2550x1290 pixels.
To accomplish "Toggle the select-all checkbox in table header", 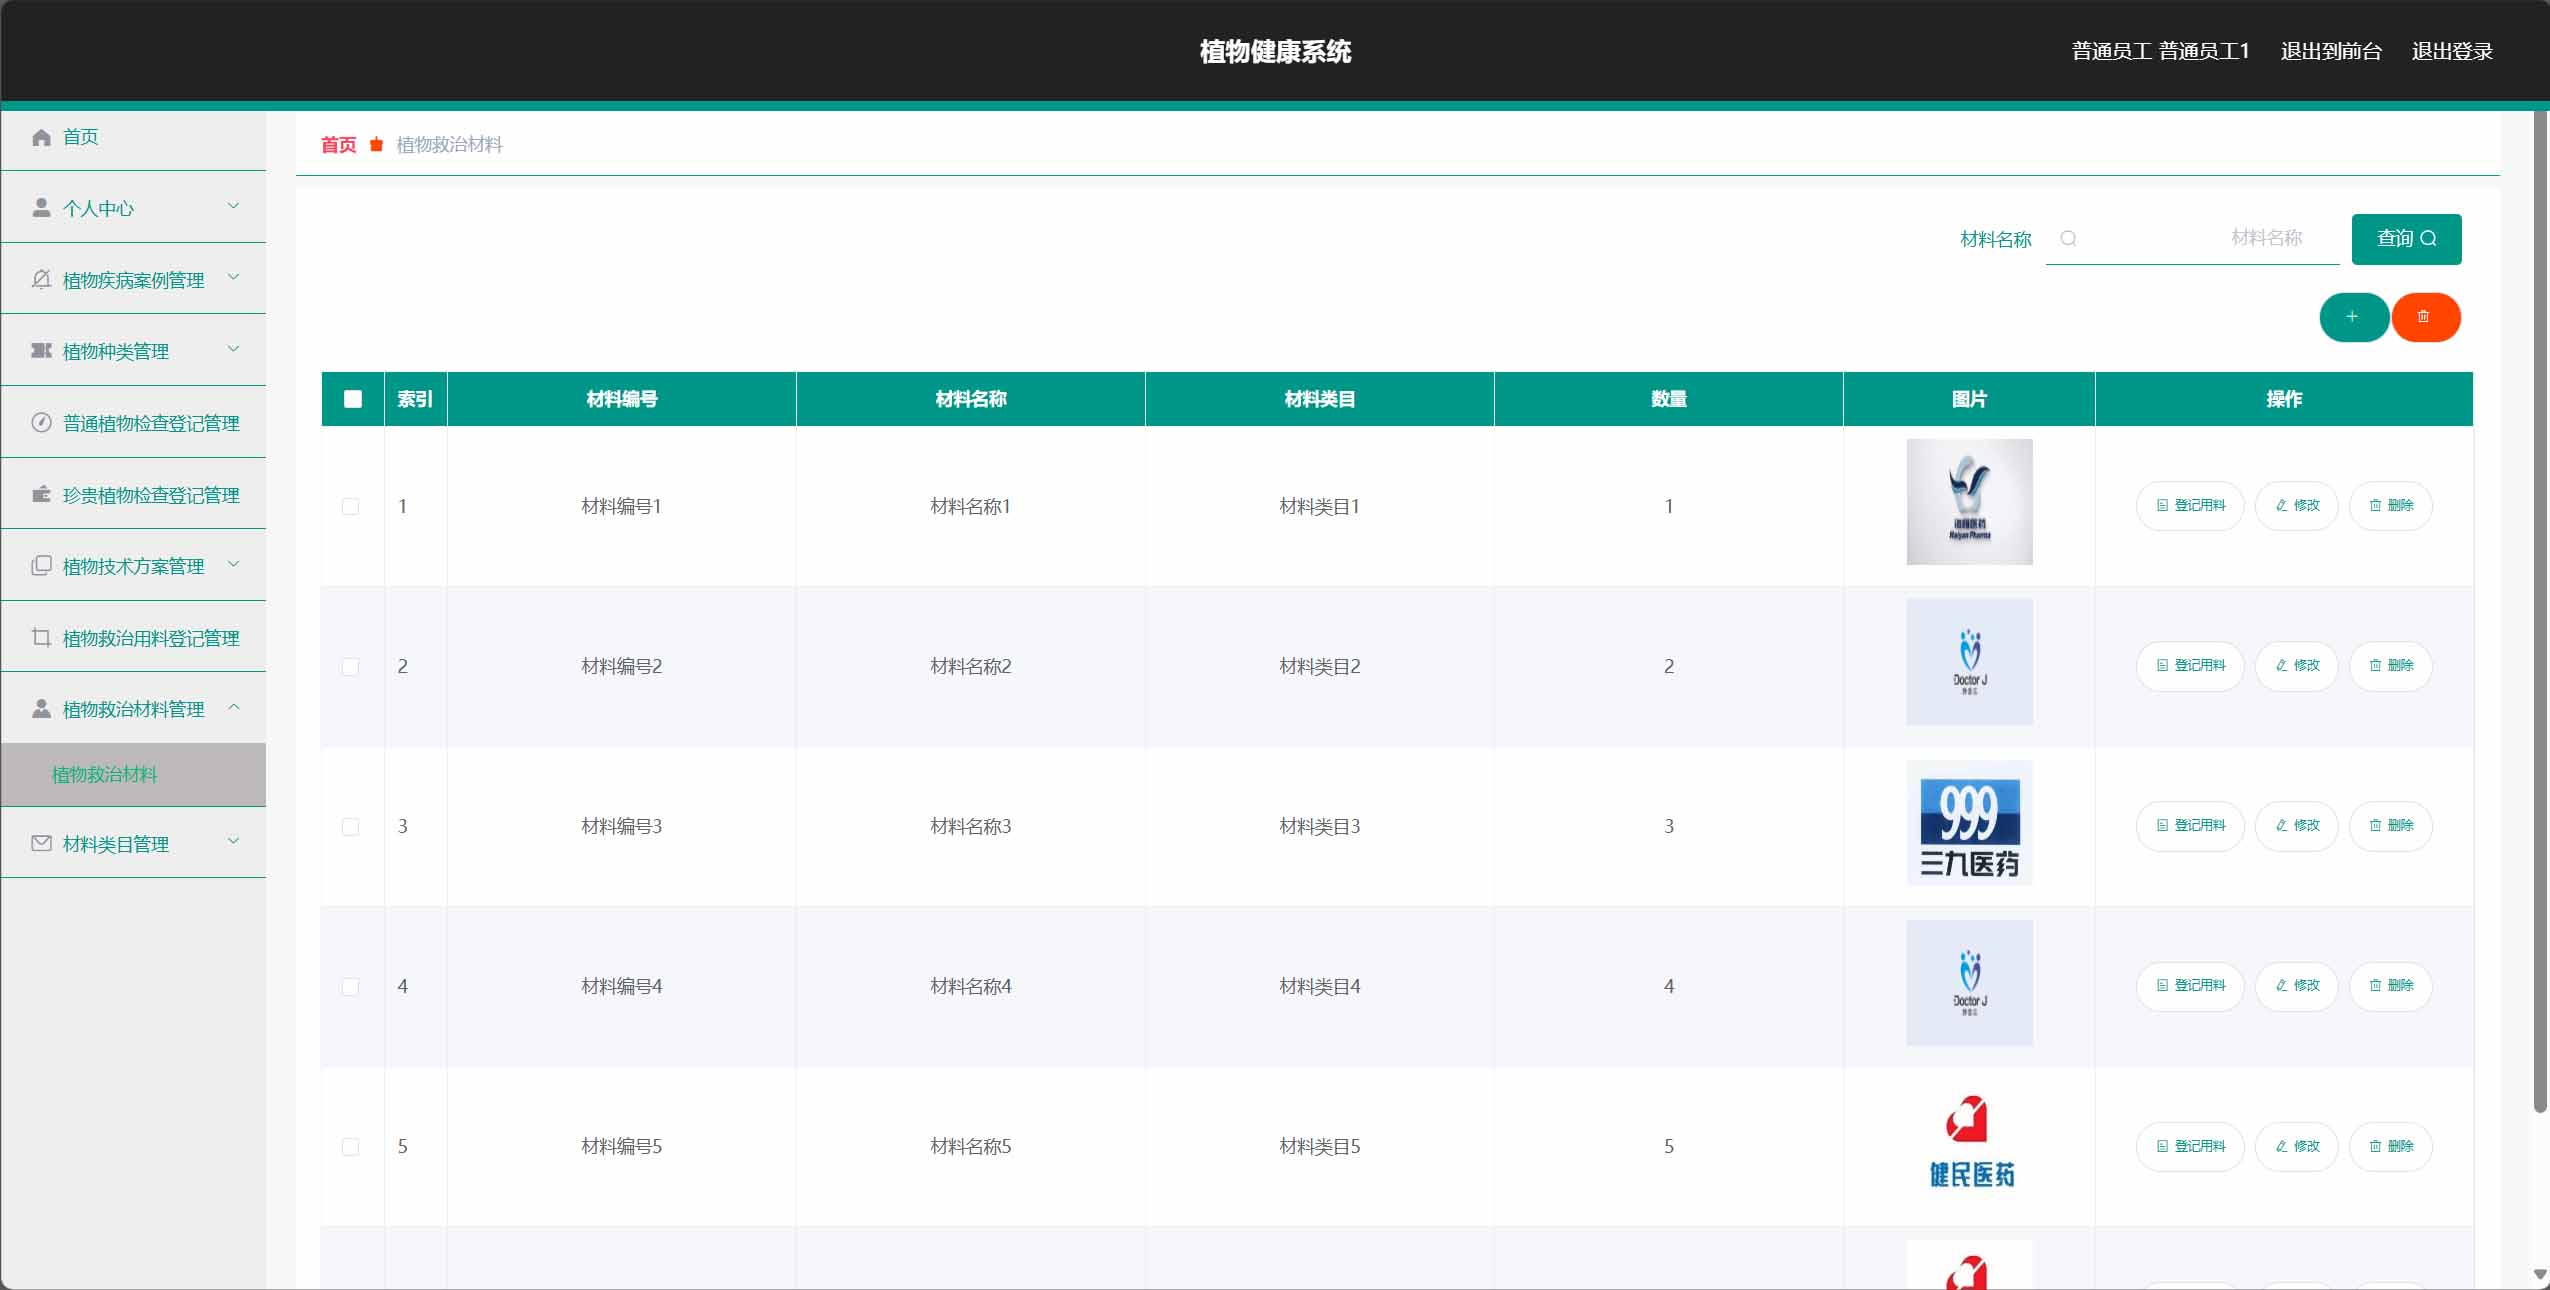I will [x=352, y=399].
